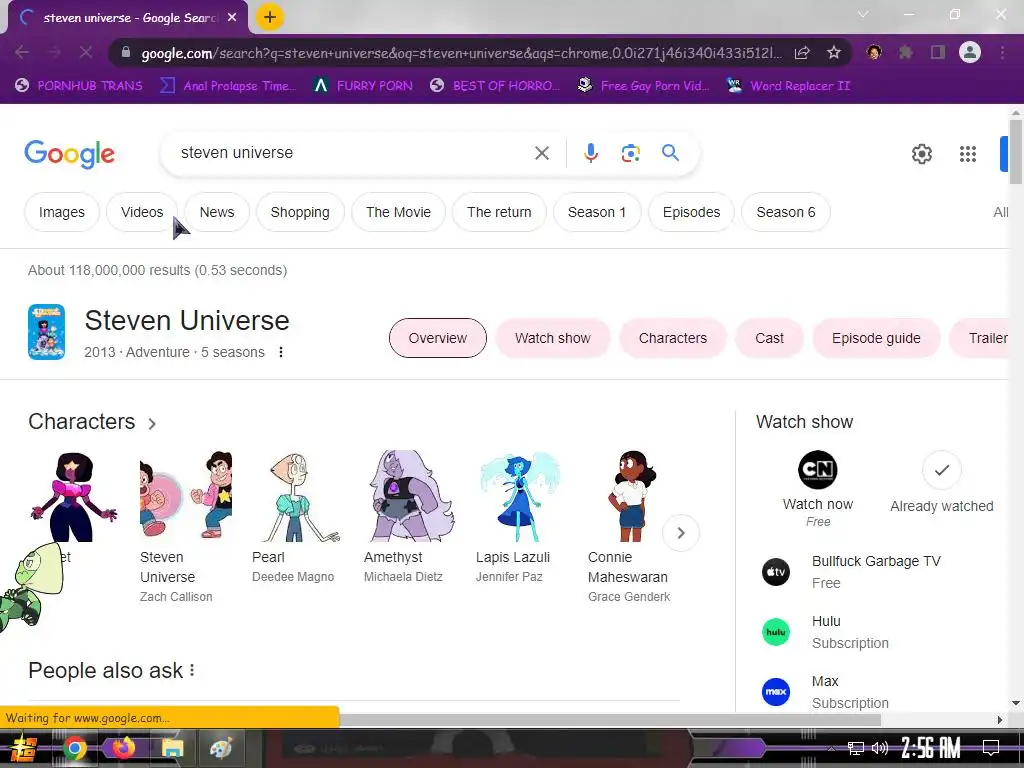
Task: Click the Google logo
Action: [70, 154]
